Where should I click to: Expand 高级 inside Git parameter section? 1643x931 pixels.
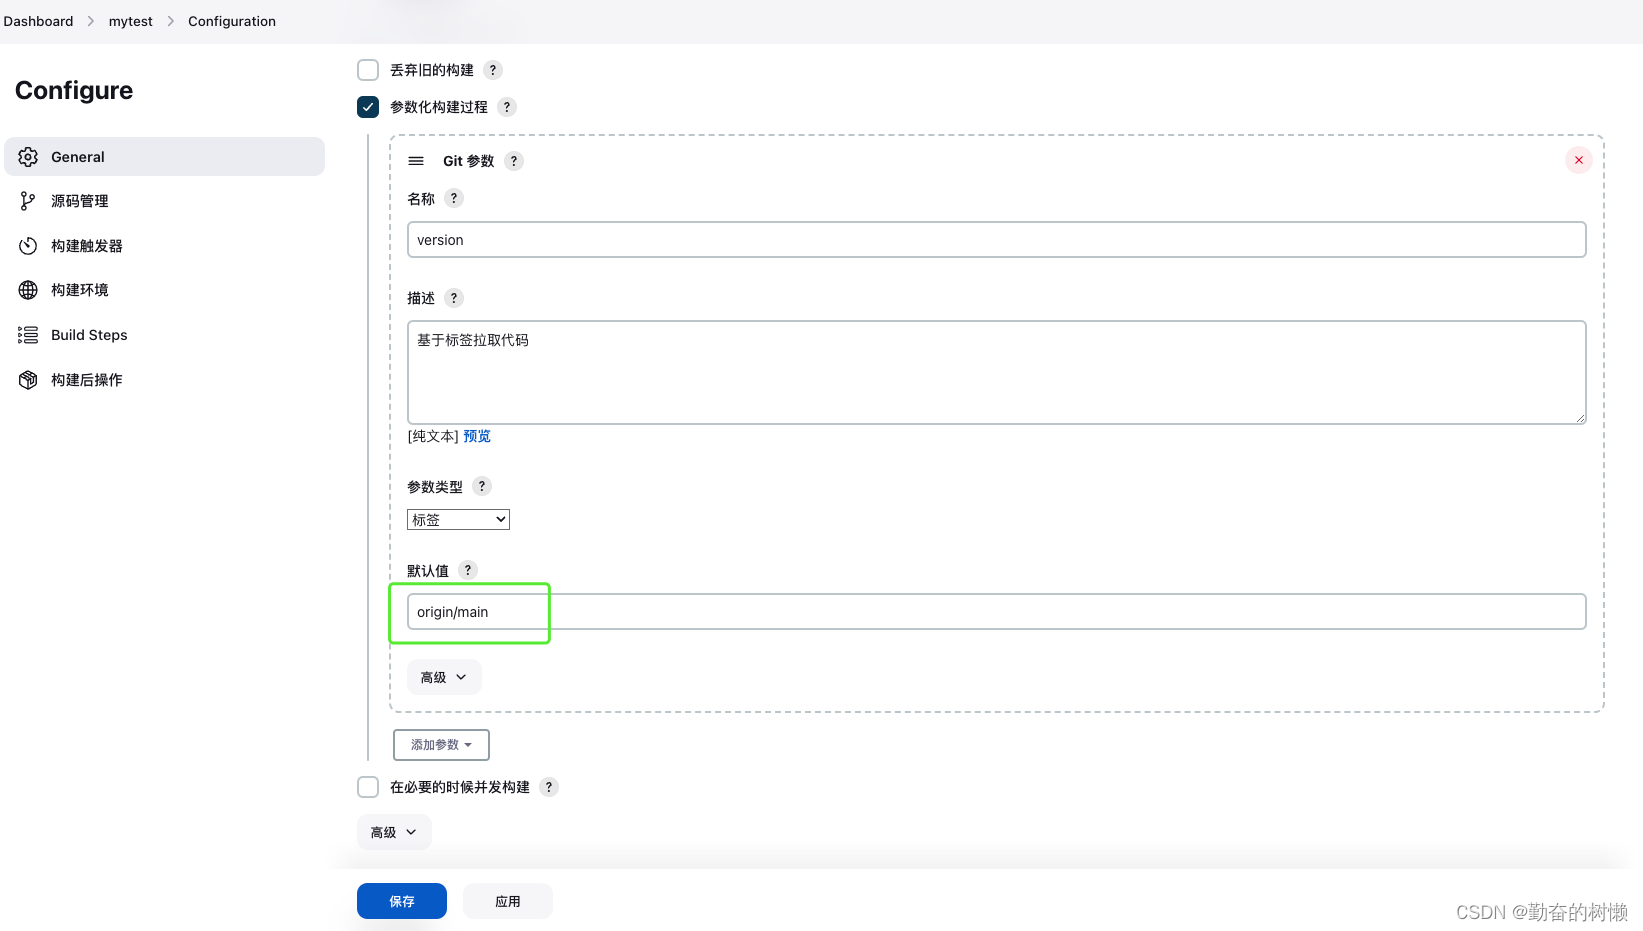coord(444,677)
